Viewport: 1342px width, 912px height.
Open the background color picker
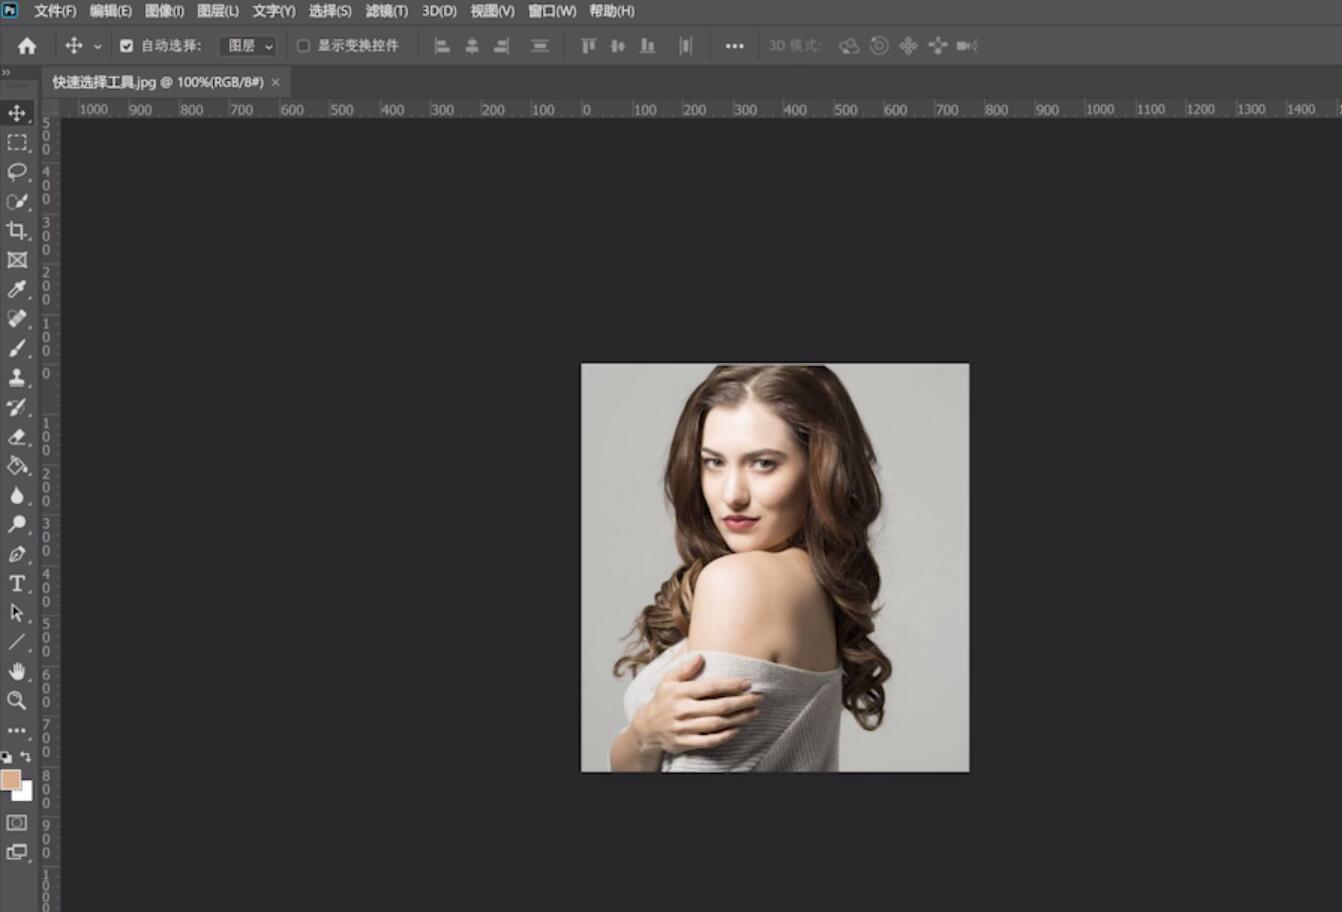26,794
